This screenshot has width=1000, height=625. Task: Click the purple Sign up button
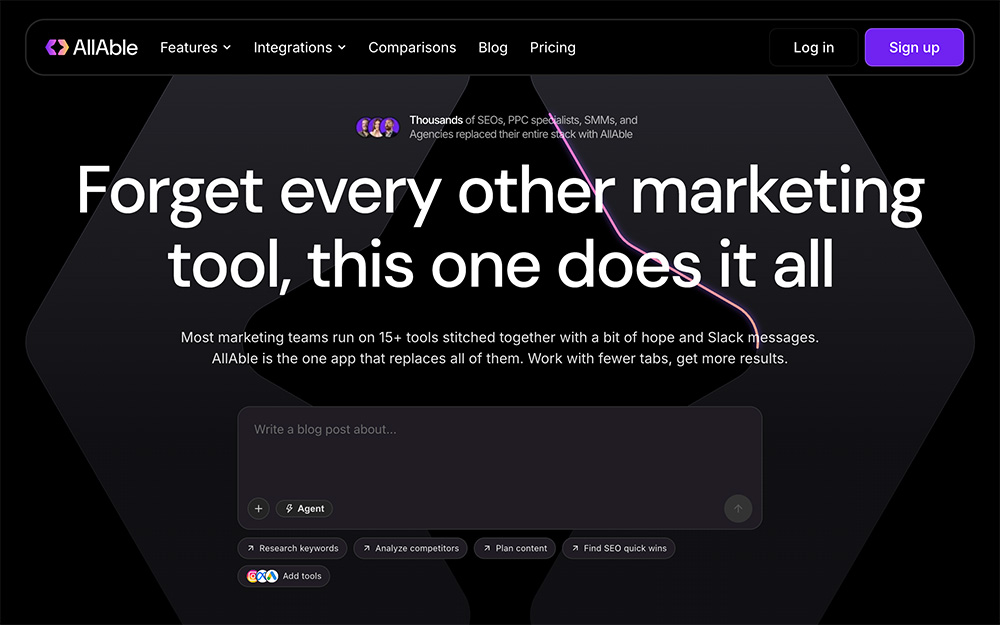(x=914, y=47)
